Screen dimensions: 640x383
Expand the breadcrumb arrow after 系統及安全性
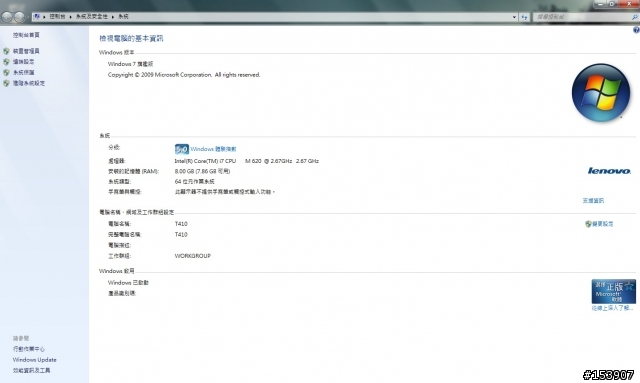[113, 17]
